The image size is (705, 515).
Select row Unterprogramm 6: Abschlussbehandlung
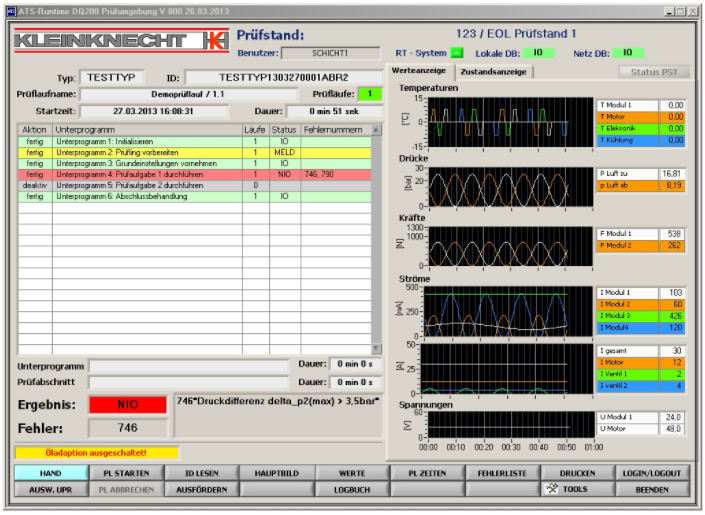pyautogui.click(x=195, y=197)
